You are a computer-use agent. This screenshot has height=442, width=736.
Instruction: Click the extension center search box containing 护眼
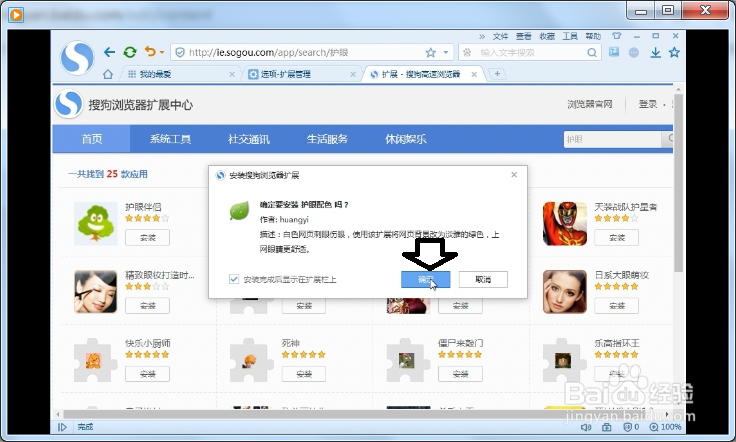[x=613, y=139]
